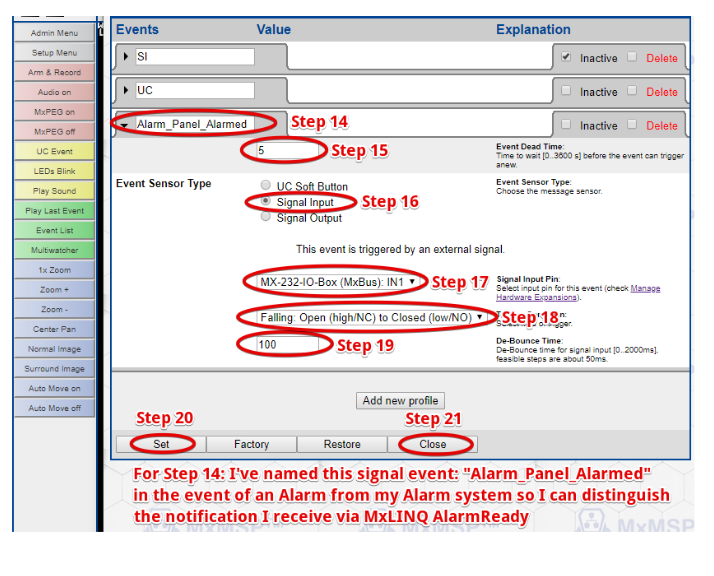Click the Event Dead Time field
Image resolution: width=714 pixels, height=576 pixels.
(x=287, y=150)
